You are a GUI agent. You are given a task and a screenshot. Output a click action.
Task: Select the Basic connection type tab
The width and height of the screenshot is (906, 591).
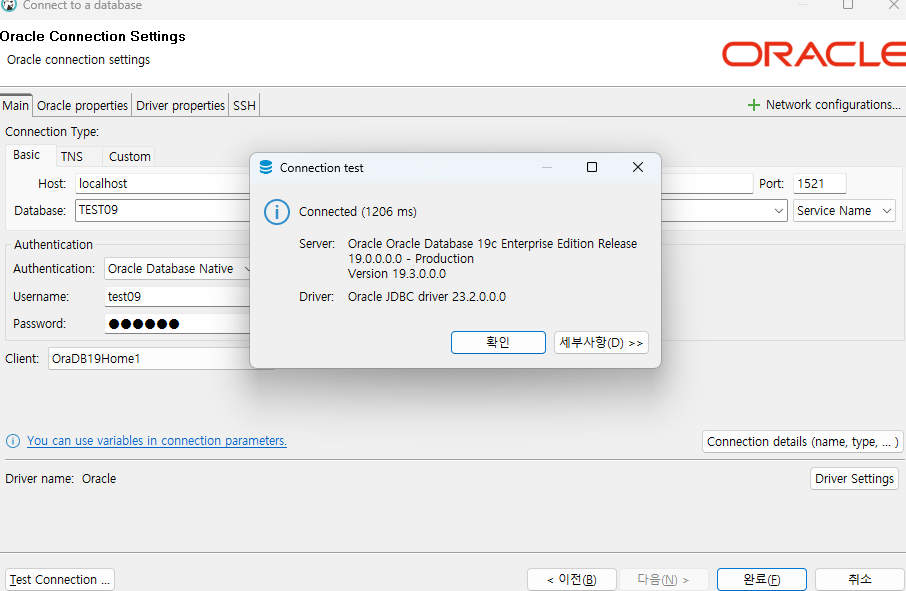pyautogui.click(x=27, y=155)
